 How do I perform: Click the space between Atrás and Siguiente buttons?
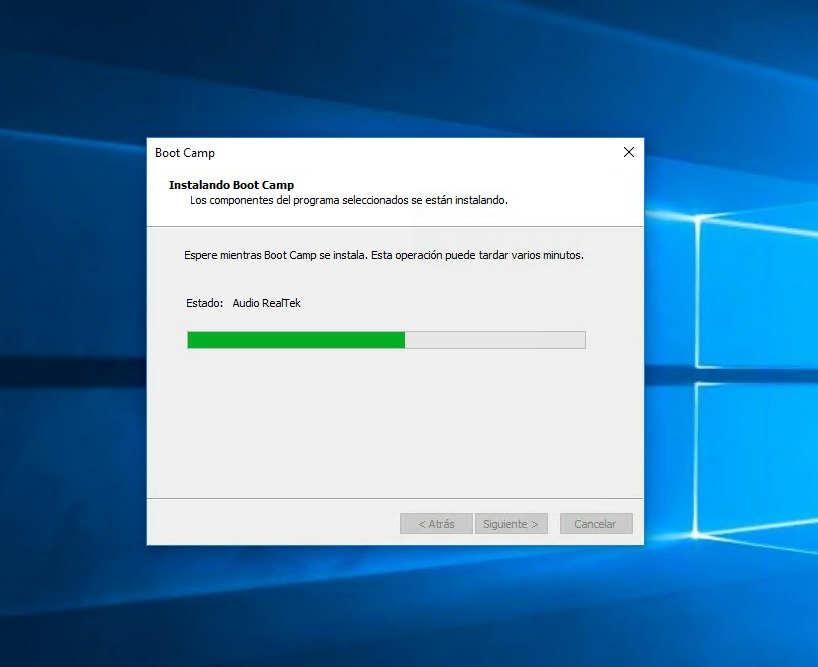click(473, 523)
